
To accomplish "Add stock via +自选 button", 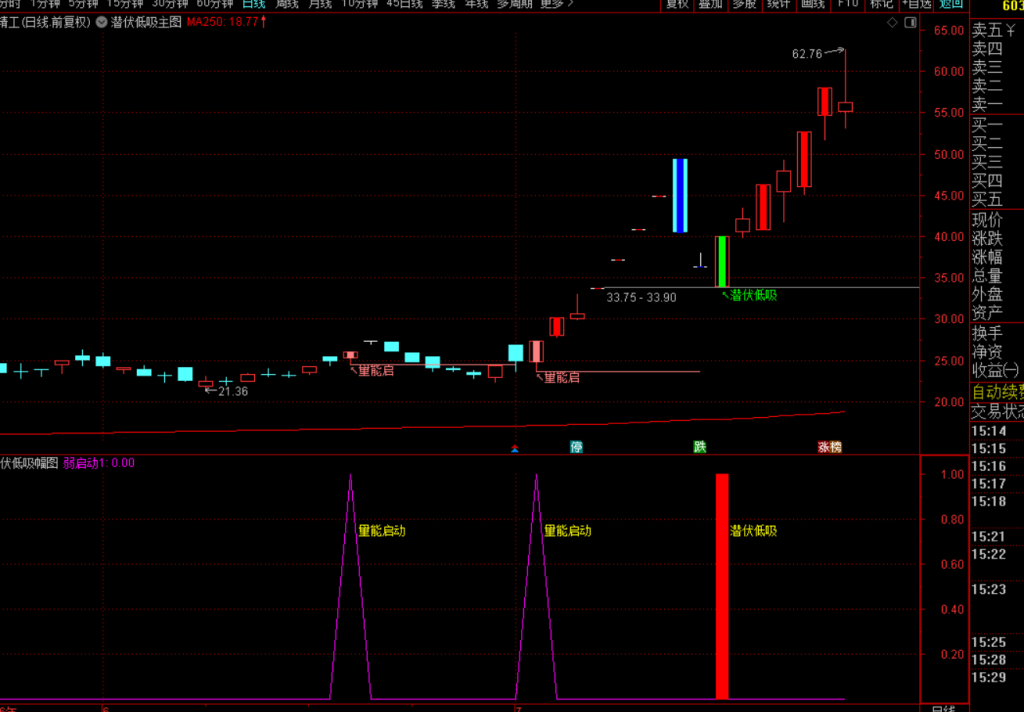I will [x=916, y=4].
